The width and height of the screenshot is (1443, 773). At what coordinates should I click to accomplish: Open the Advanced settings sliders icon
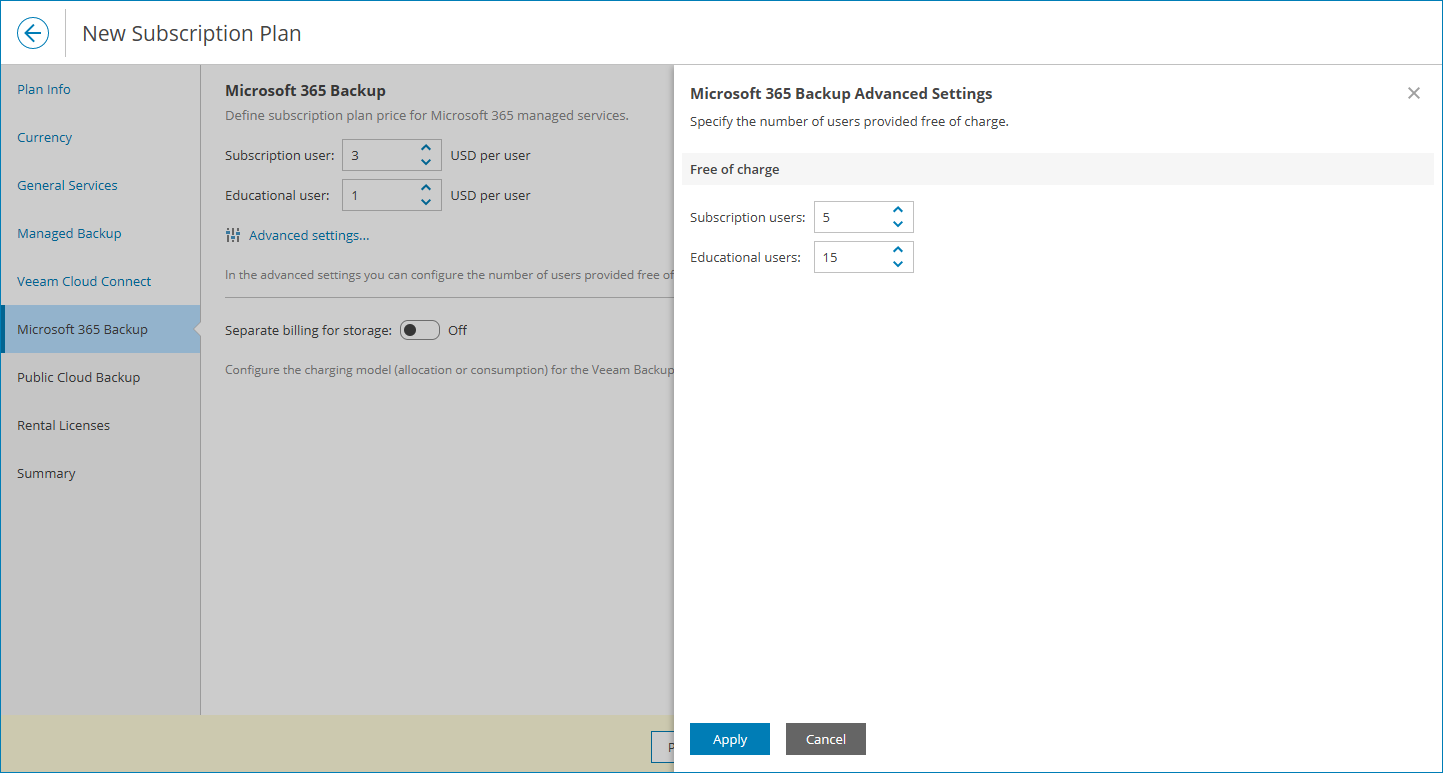click(x=232, y=235)
